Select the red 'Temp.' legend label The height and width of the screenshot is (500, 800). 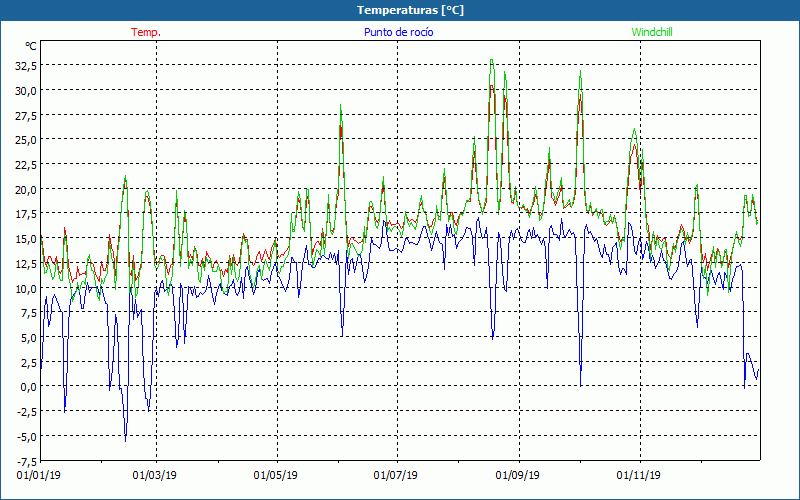pos(146,32)
